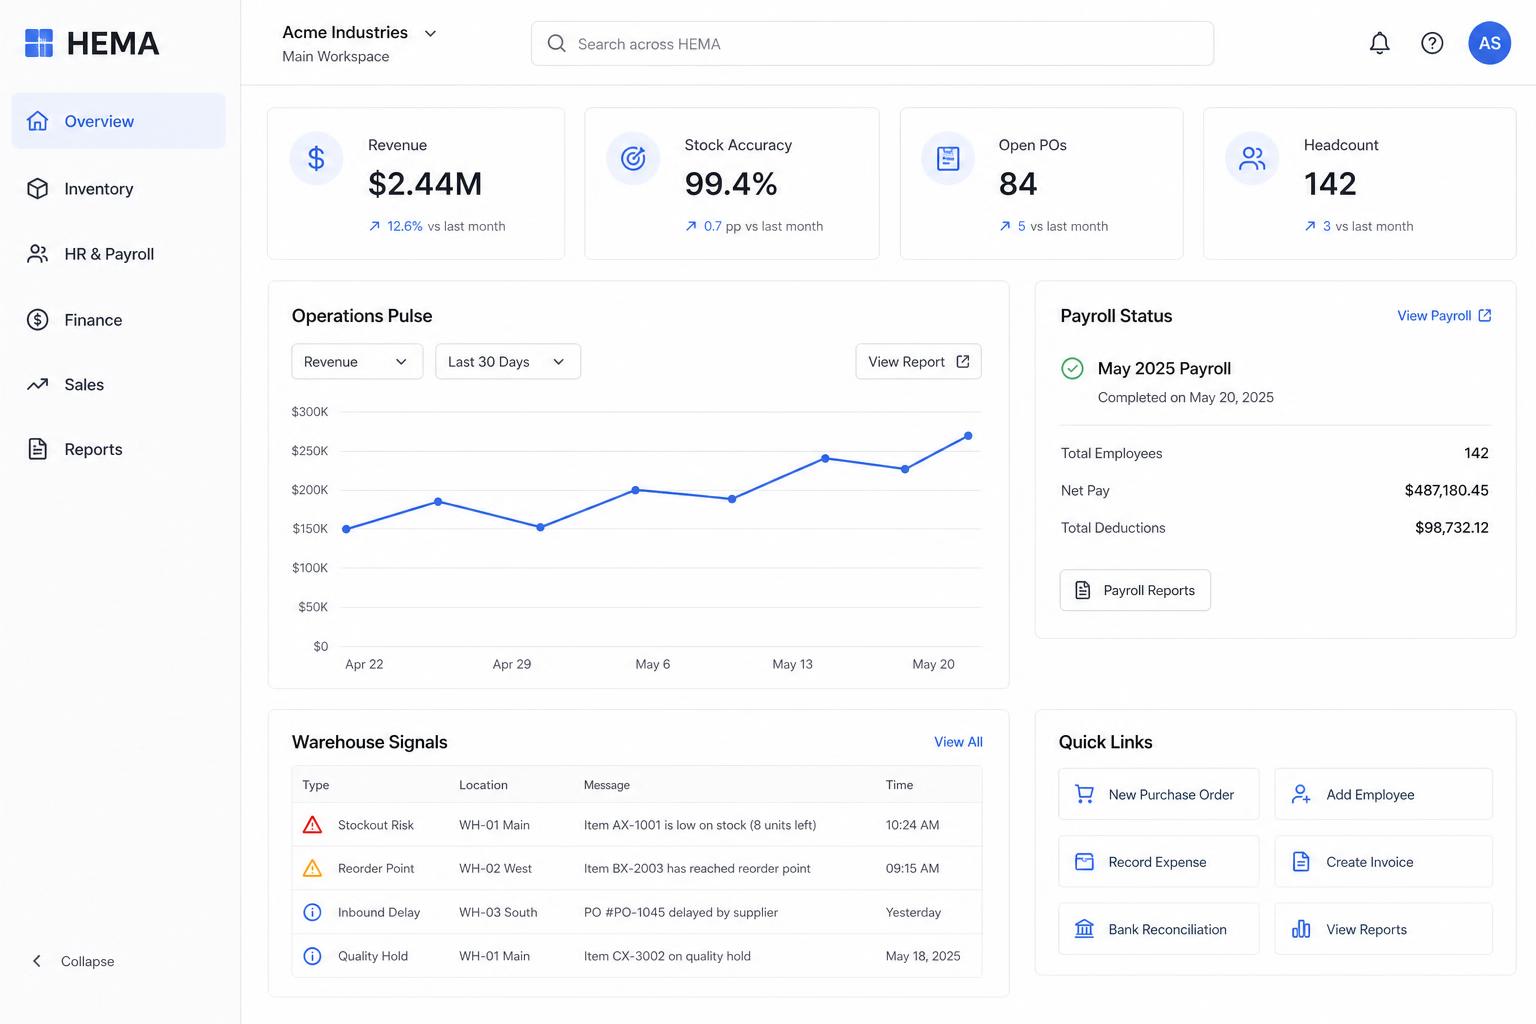This screenshot has width=1536, height=1024.
Task: Click the search magnifier icon
Action: pos(556,43)
